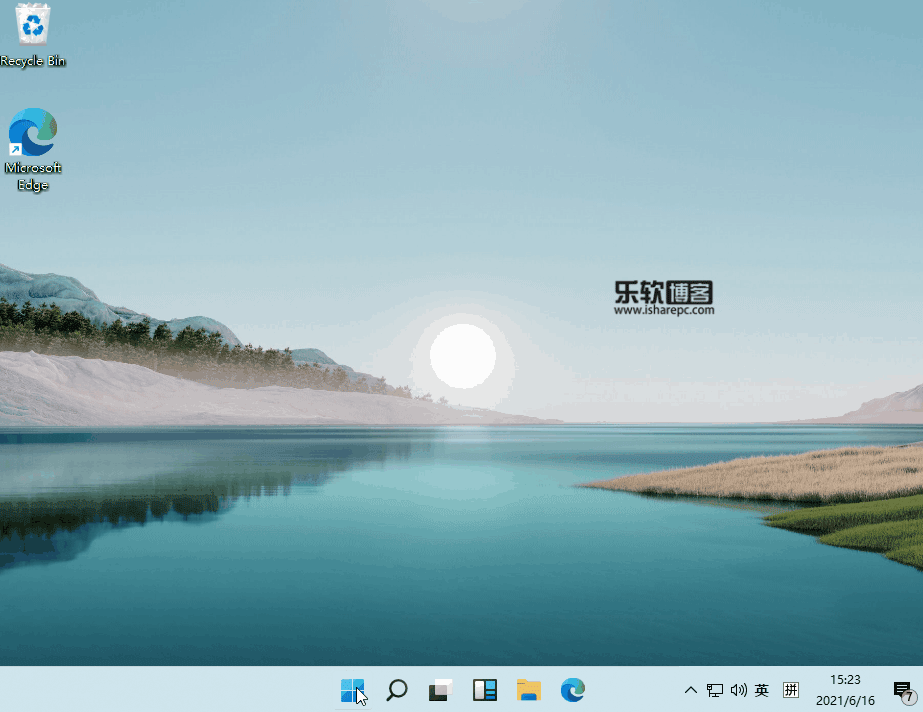Open the Recycle Bin
The width and height of the screenshot is (923, 712).
click(x=32, y=25)
